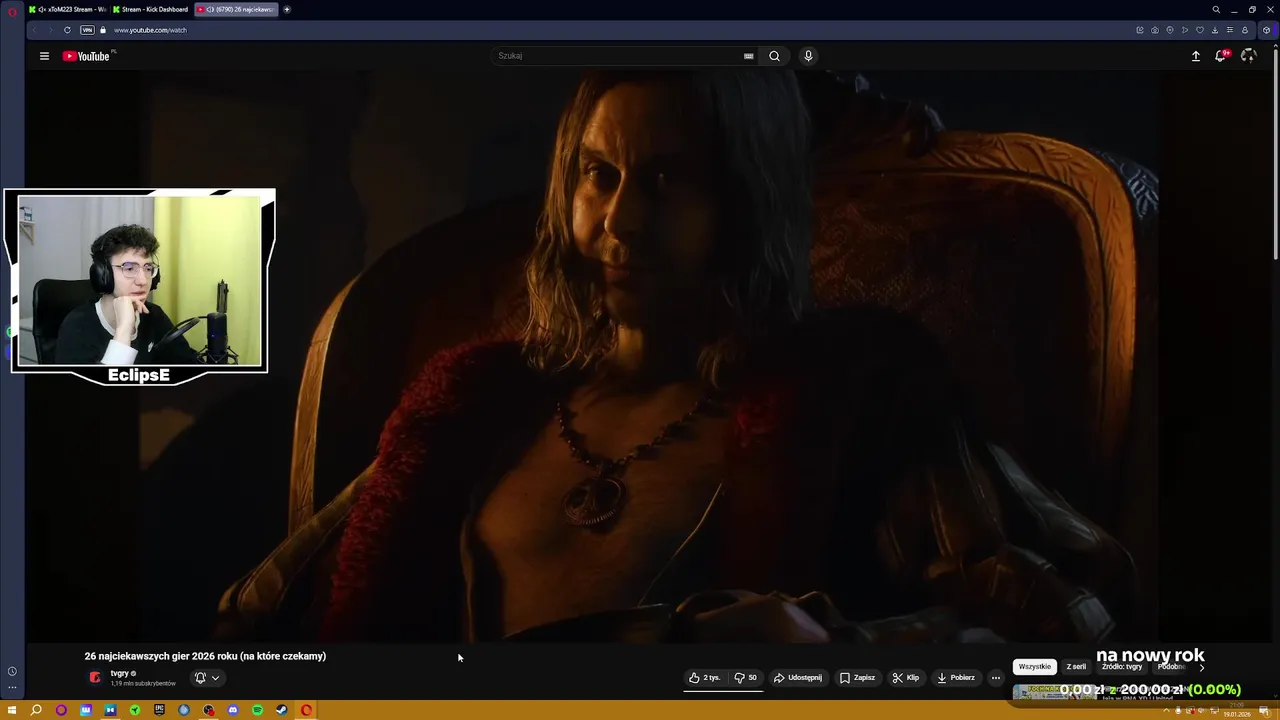
Task: Reload the page with refresh icon
Action: tap(67, 30)
